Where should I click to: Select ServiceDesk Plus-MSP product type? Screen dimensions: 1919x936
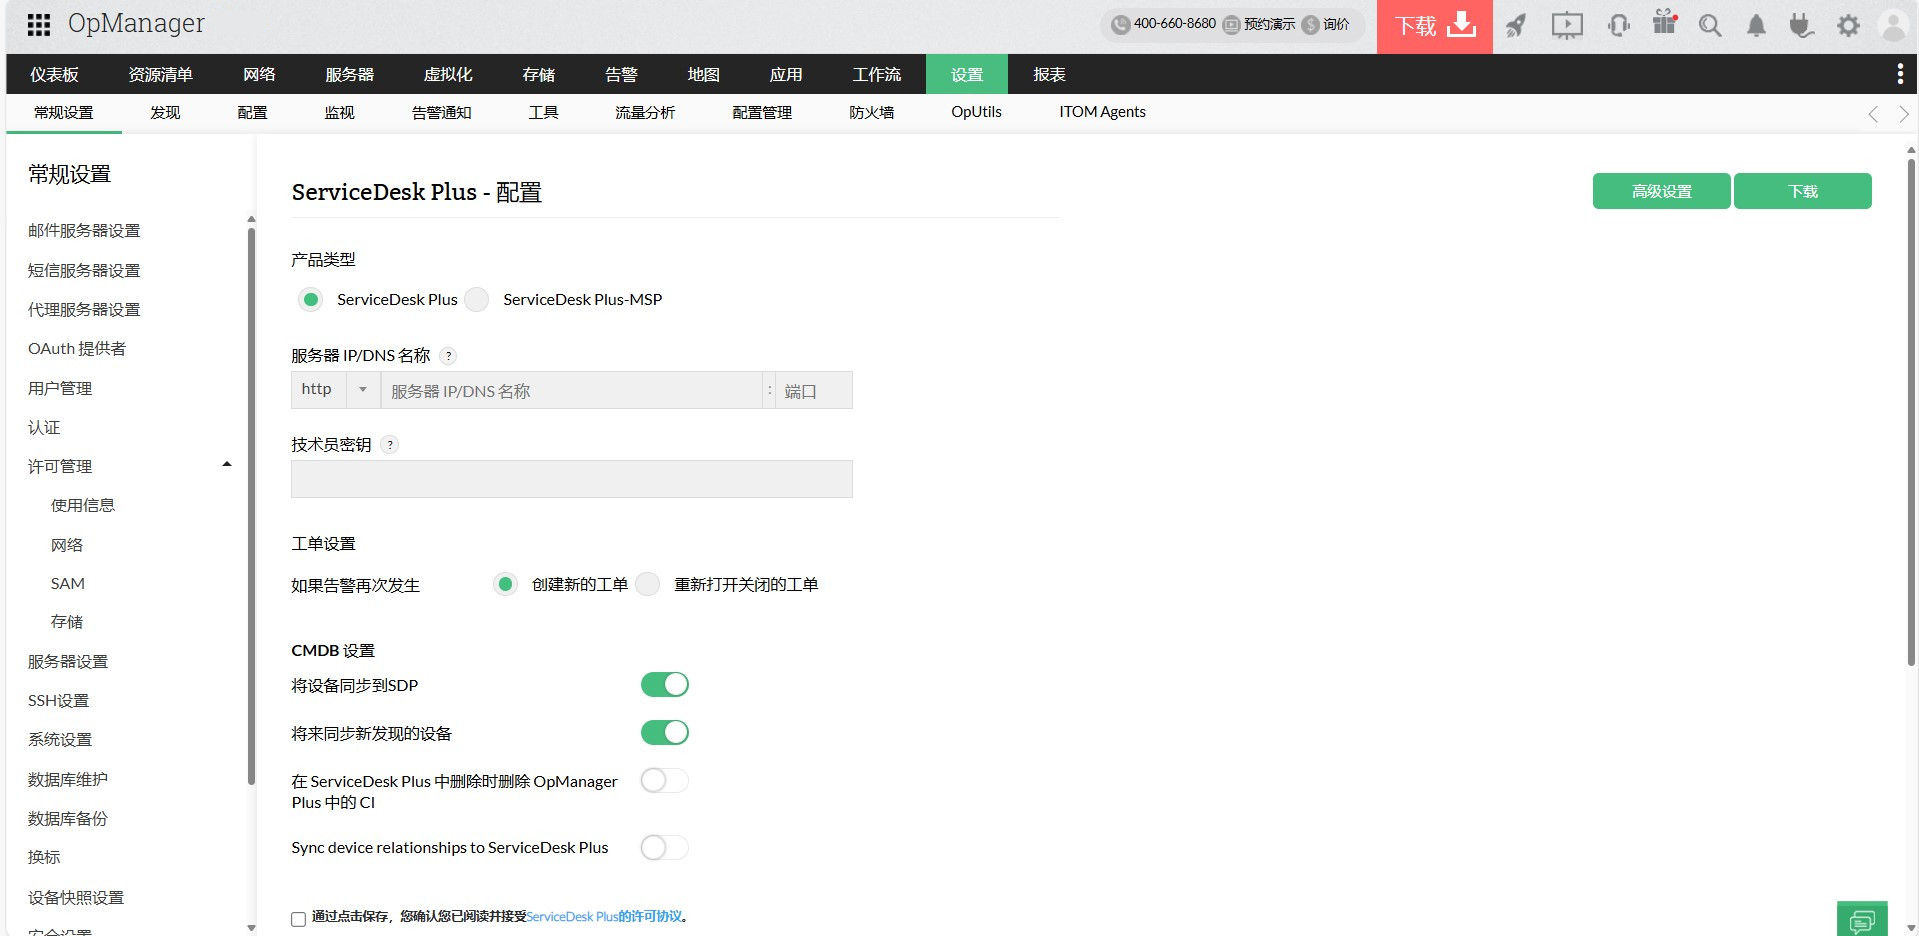click(477, 300)
